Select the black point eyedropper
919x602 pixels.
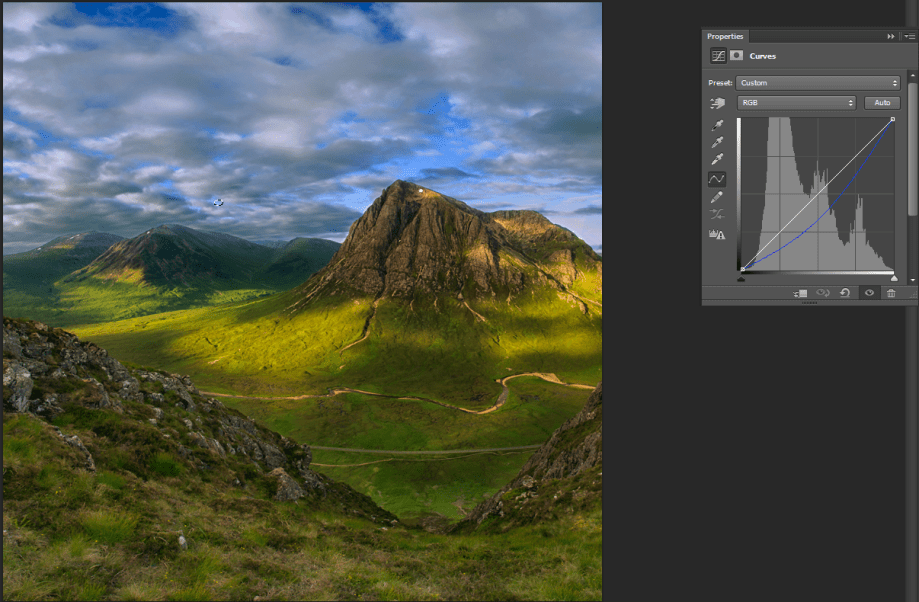pos(717,125)
